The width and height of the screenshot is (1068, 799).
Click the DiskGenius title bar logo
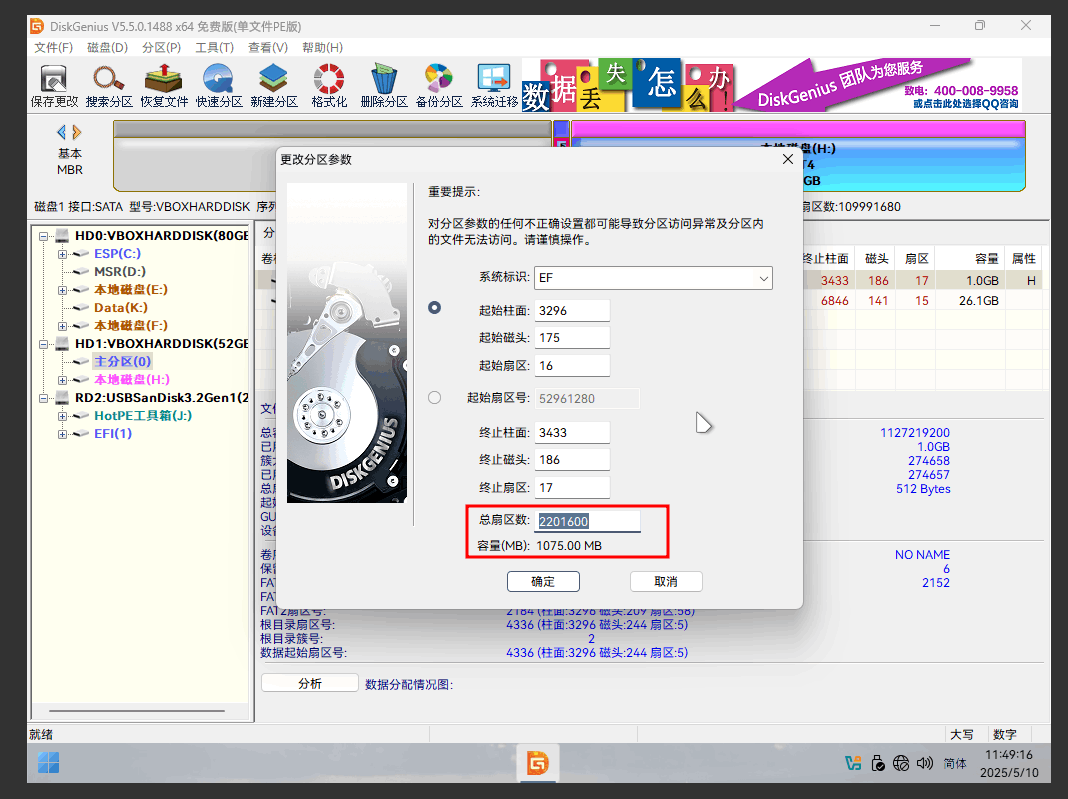pyautogui.click(x=37, y=26)
